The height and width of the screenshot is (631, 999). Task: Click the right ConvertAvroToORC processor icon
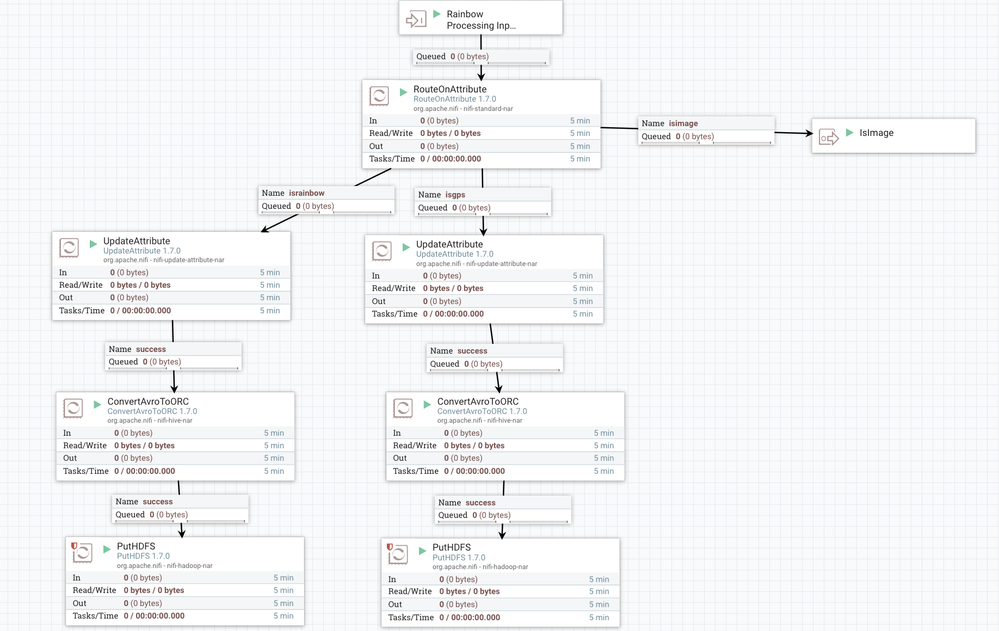(x=403, y=408)
